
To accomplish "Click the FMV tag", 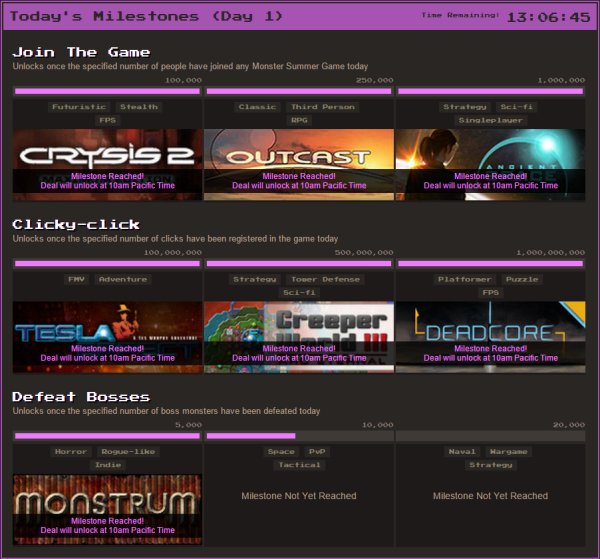I will 77,279.
